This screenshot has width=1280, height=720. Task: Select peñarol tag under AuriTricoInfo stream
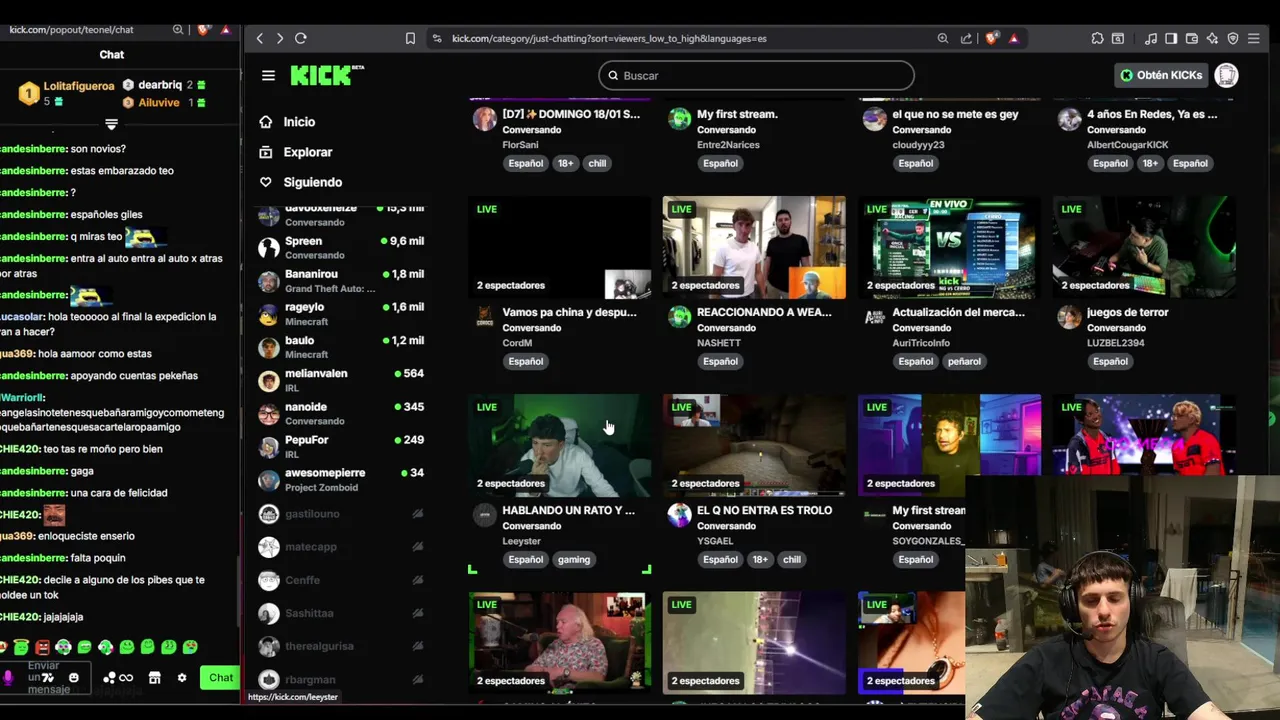[964, 361]
